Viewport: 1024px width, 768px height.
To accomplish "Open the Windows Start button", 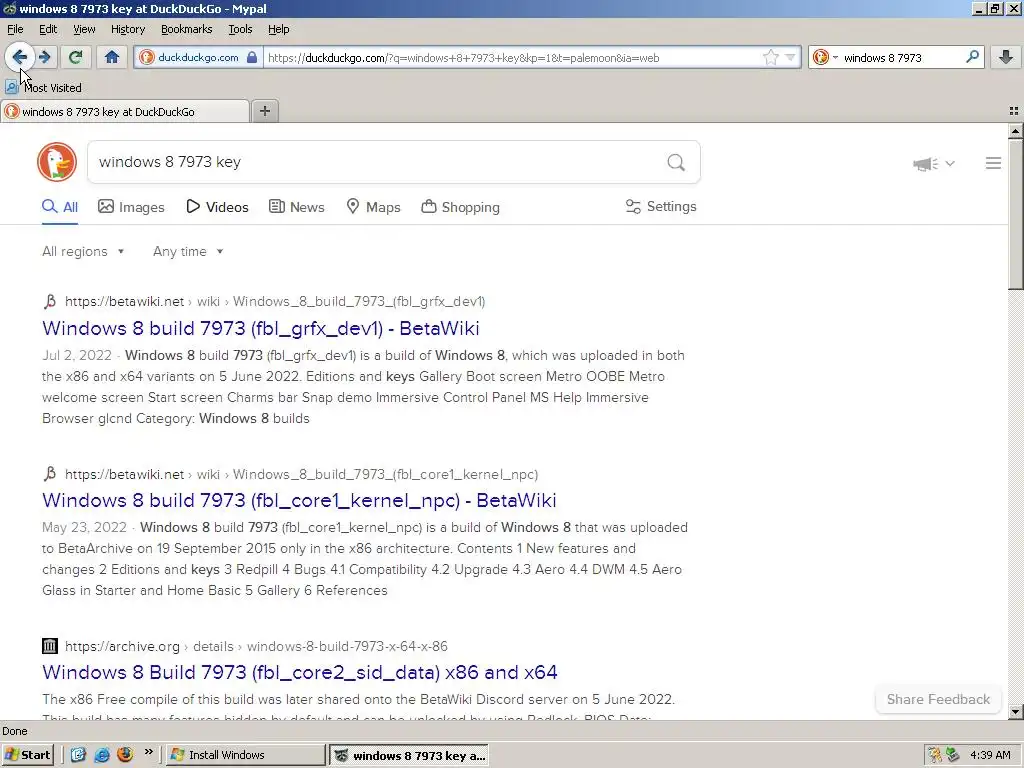I will coord(27,755).
